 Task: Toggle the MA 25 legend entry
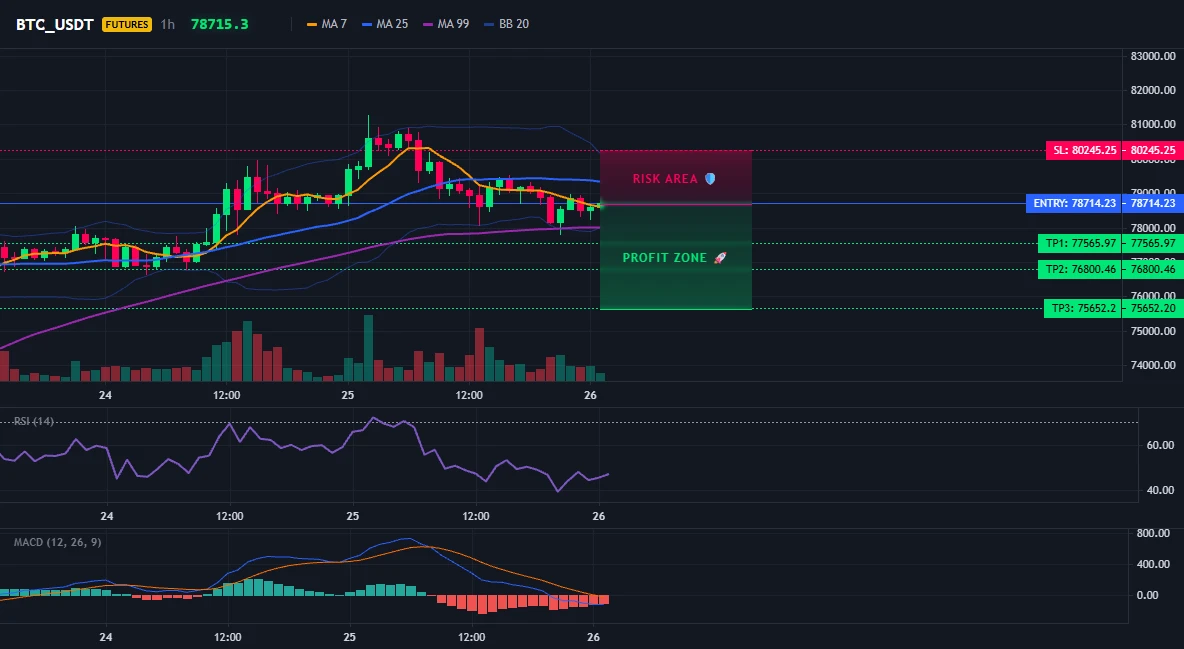pos(385,24)
